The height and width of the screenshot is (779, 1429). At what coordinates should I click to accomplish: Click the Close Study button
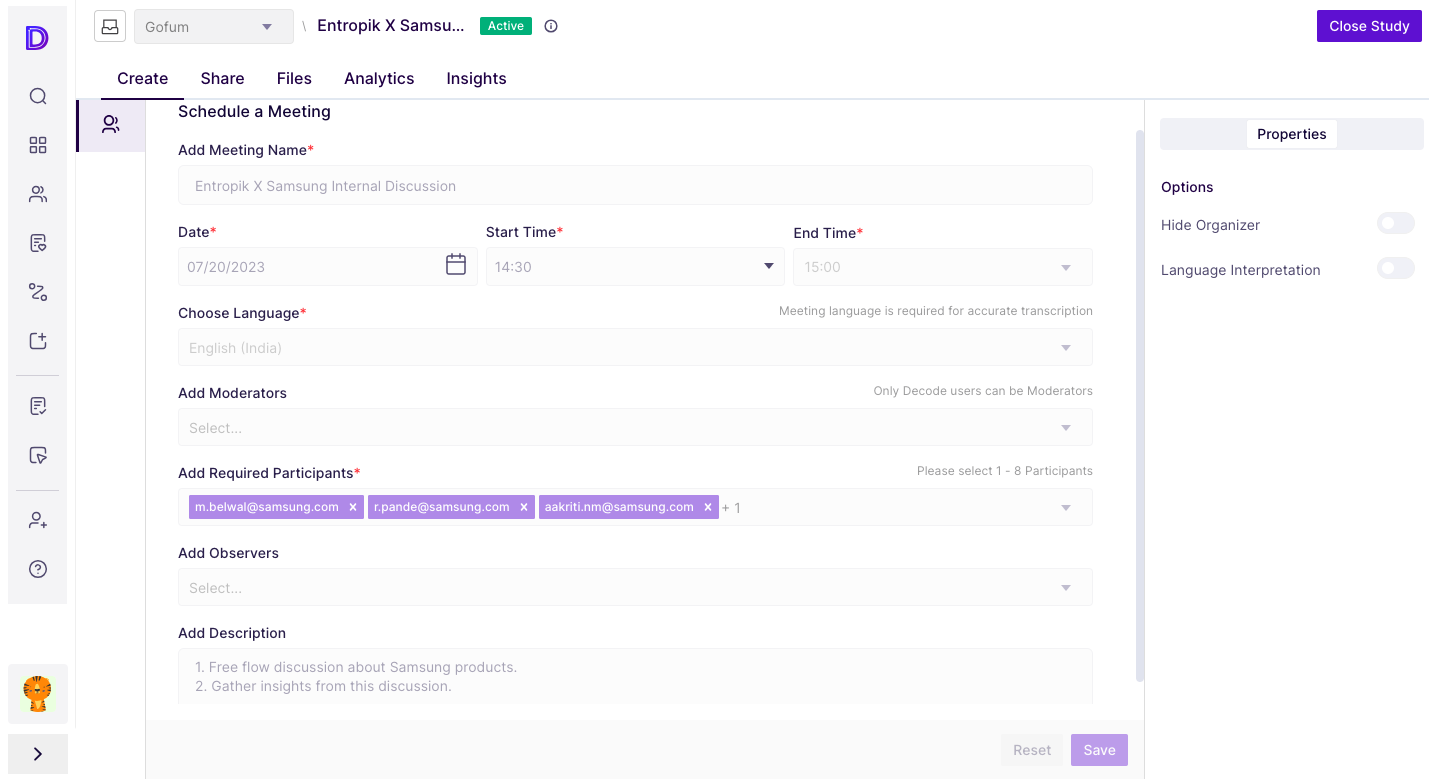[x=1369, y=26]
